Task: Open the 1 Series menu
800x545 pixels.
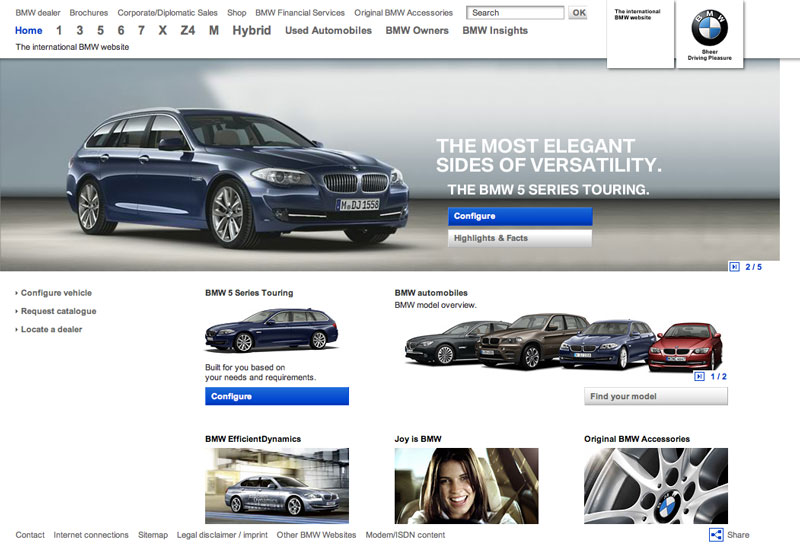Action: [59, 31]
